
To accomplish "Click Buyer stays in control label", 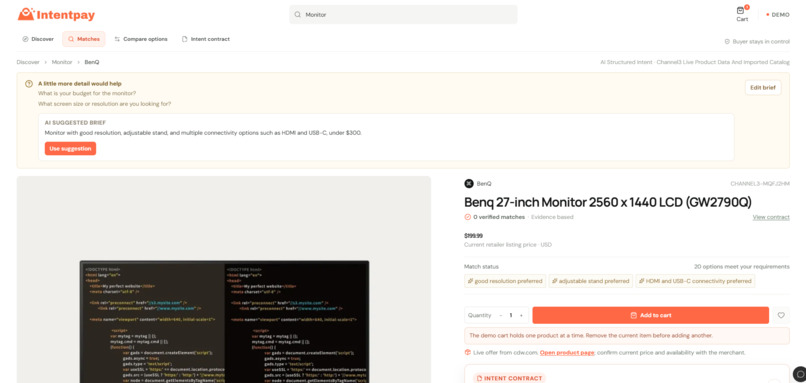I will 757,42.
